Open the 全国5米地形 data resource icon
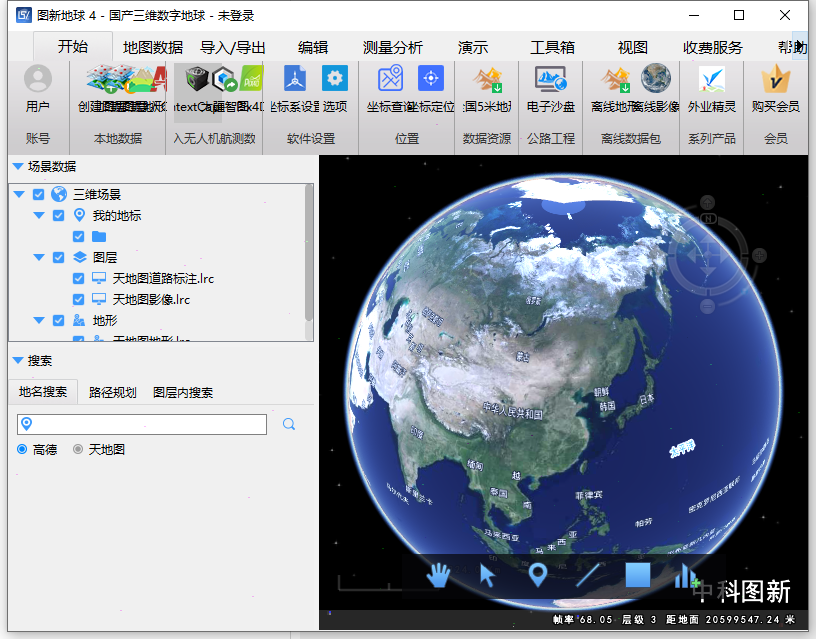This screenshot has height=639, width=816. (488, 79)
